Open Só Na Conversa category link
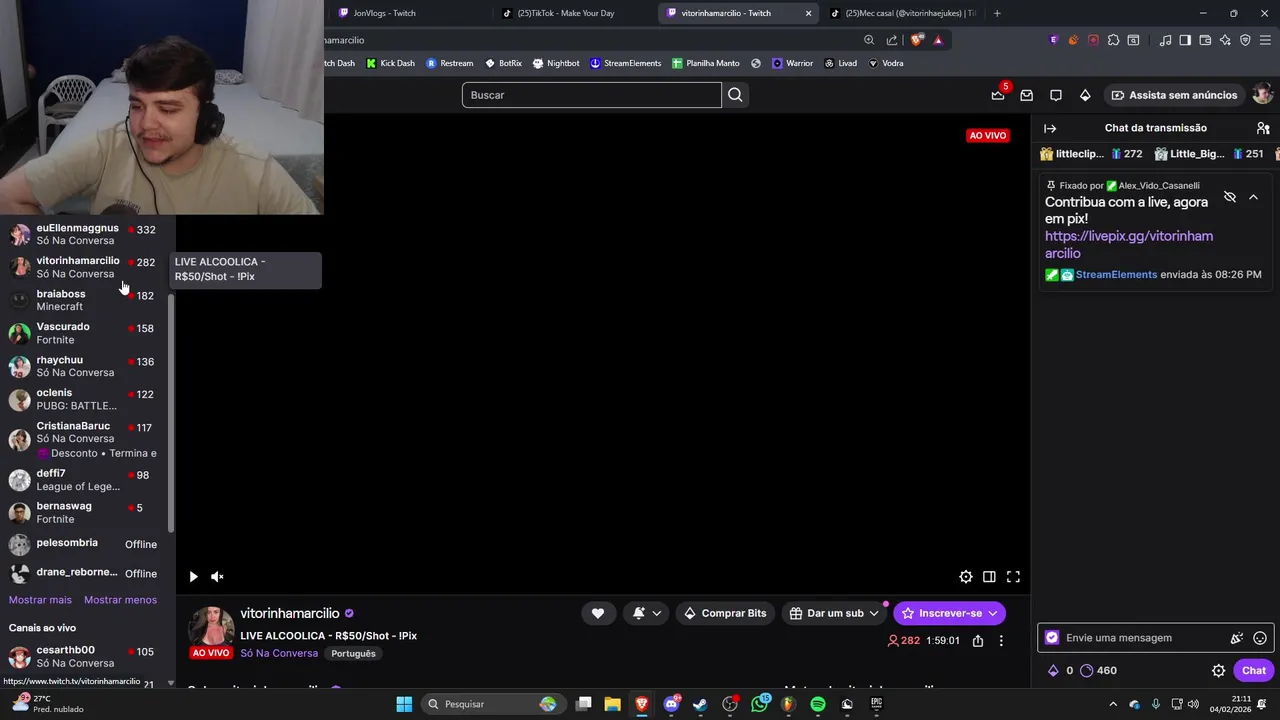The width and height of the screenshot is (1280, 720). click(279, 653)
